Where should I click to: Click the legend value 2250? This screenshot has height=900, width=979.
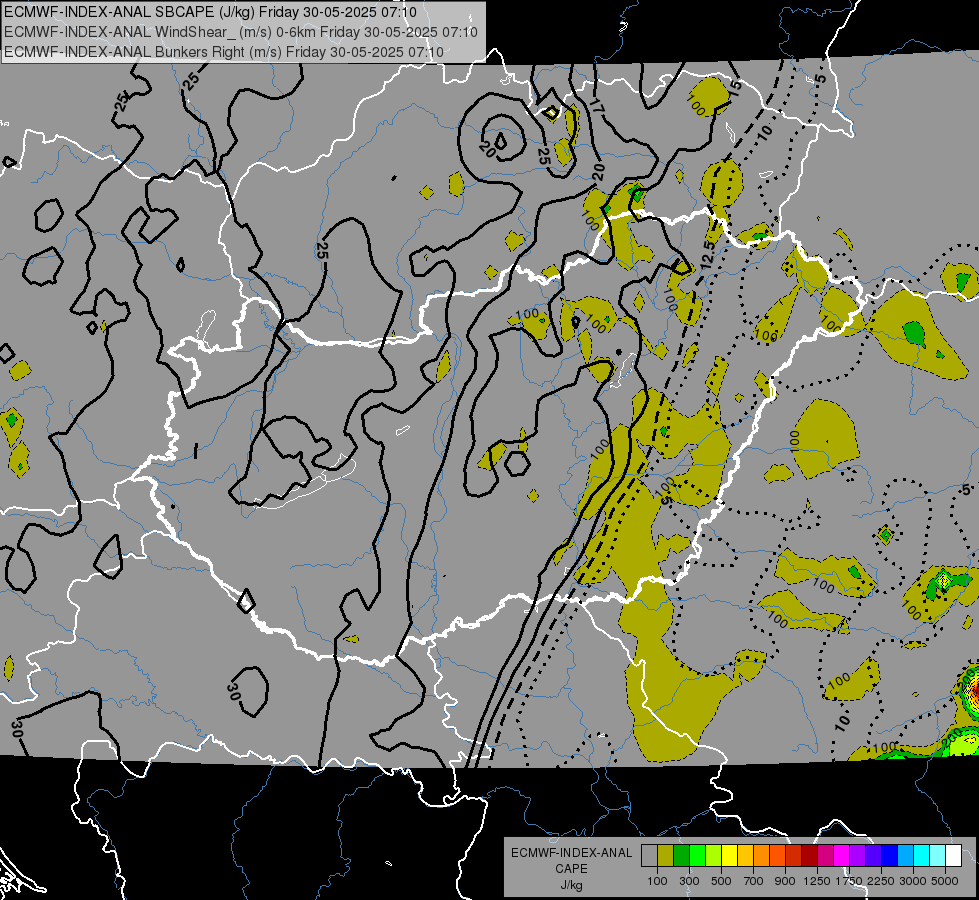point(881,881)
